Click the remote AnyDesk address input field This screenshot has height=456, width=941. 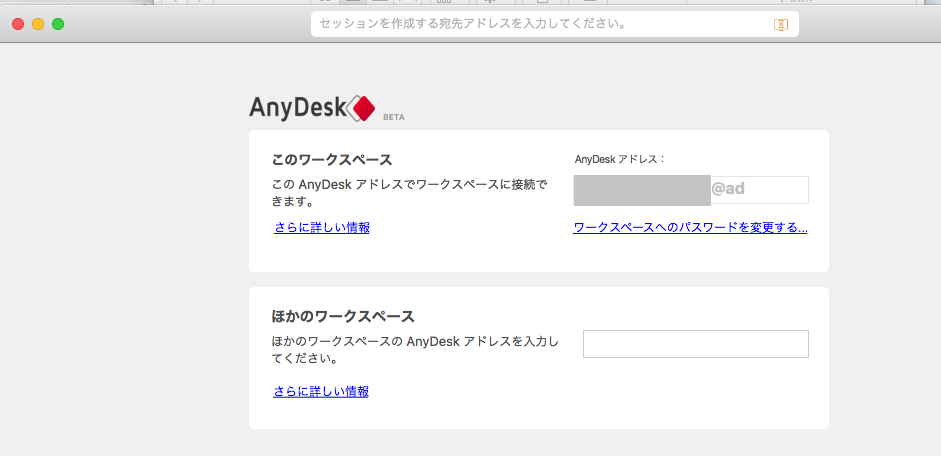tap(696, 344)
